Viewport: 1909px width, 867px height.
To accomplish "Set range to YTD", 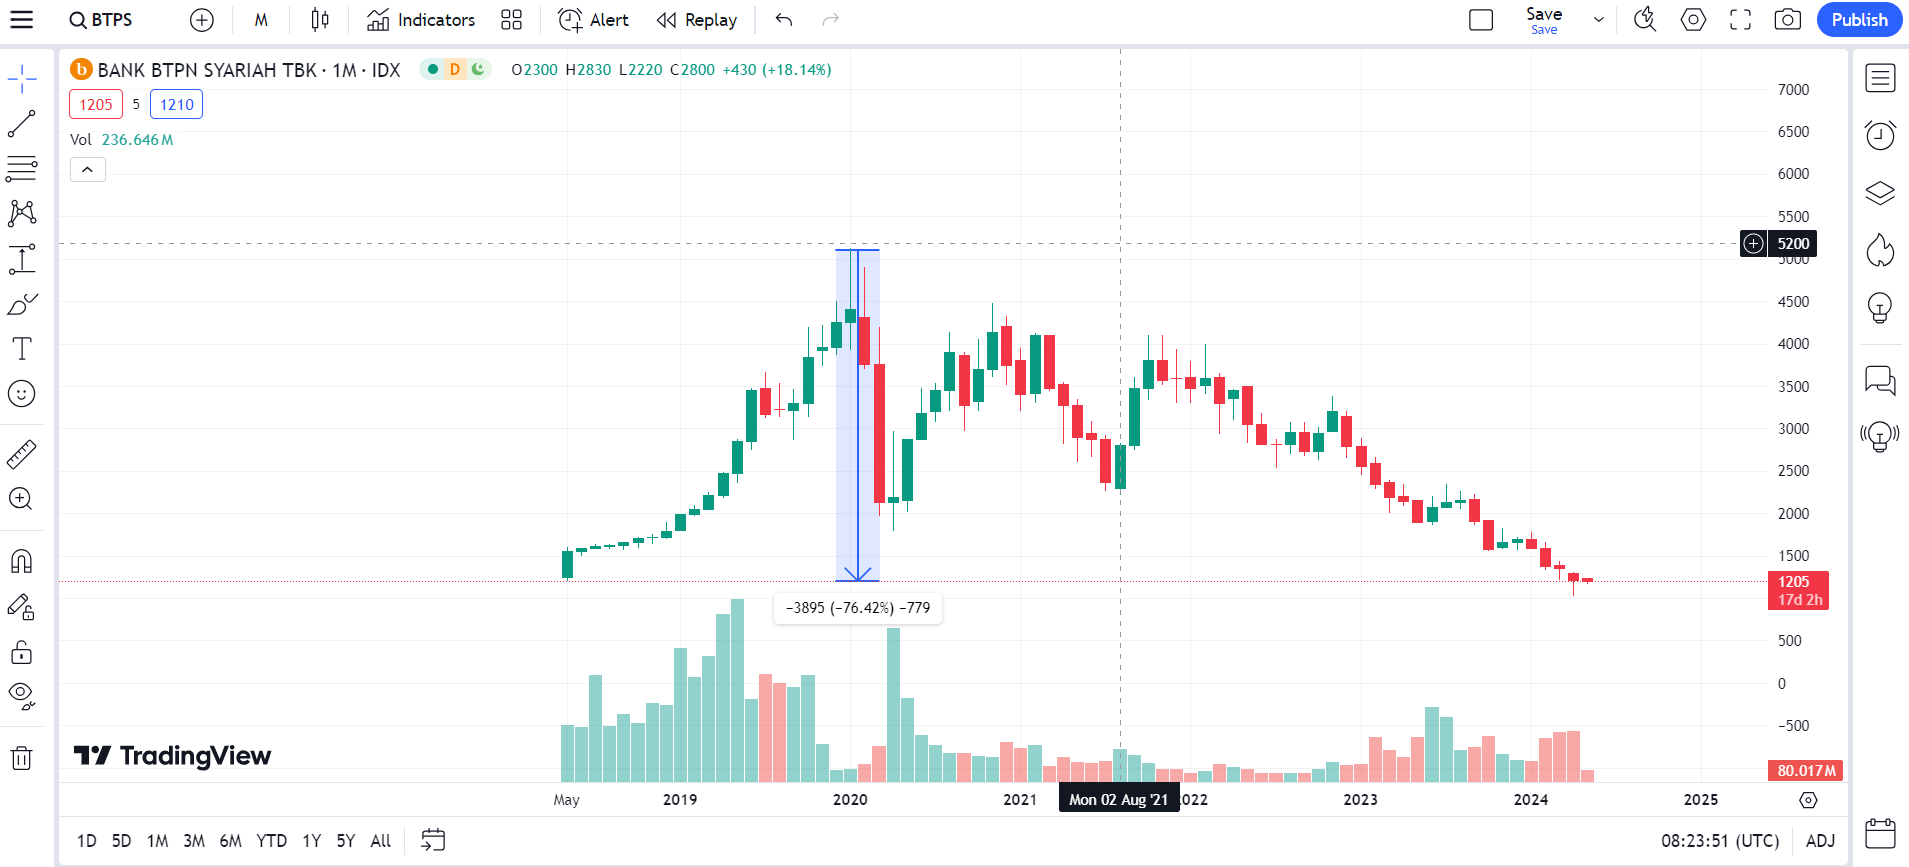I will 271,841.
